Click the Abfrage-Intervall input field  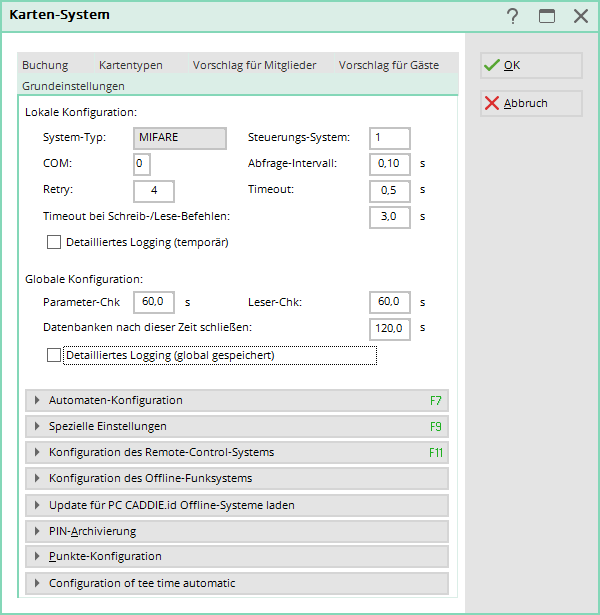(389, 163)
